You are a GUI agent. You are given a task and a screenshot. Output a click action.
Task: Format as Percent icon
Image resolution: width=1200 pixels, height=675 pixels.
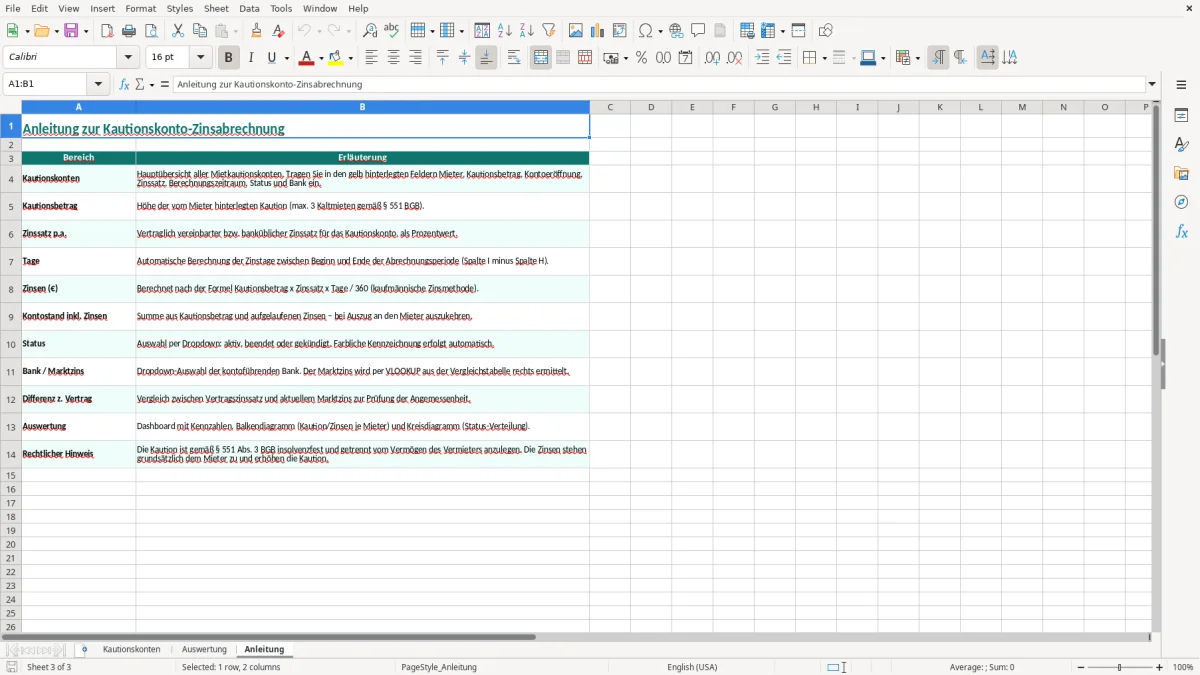[641, 58]
